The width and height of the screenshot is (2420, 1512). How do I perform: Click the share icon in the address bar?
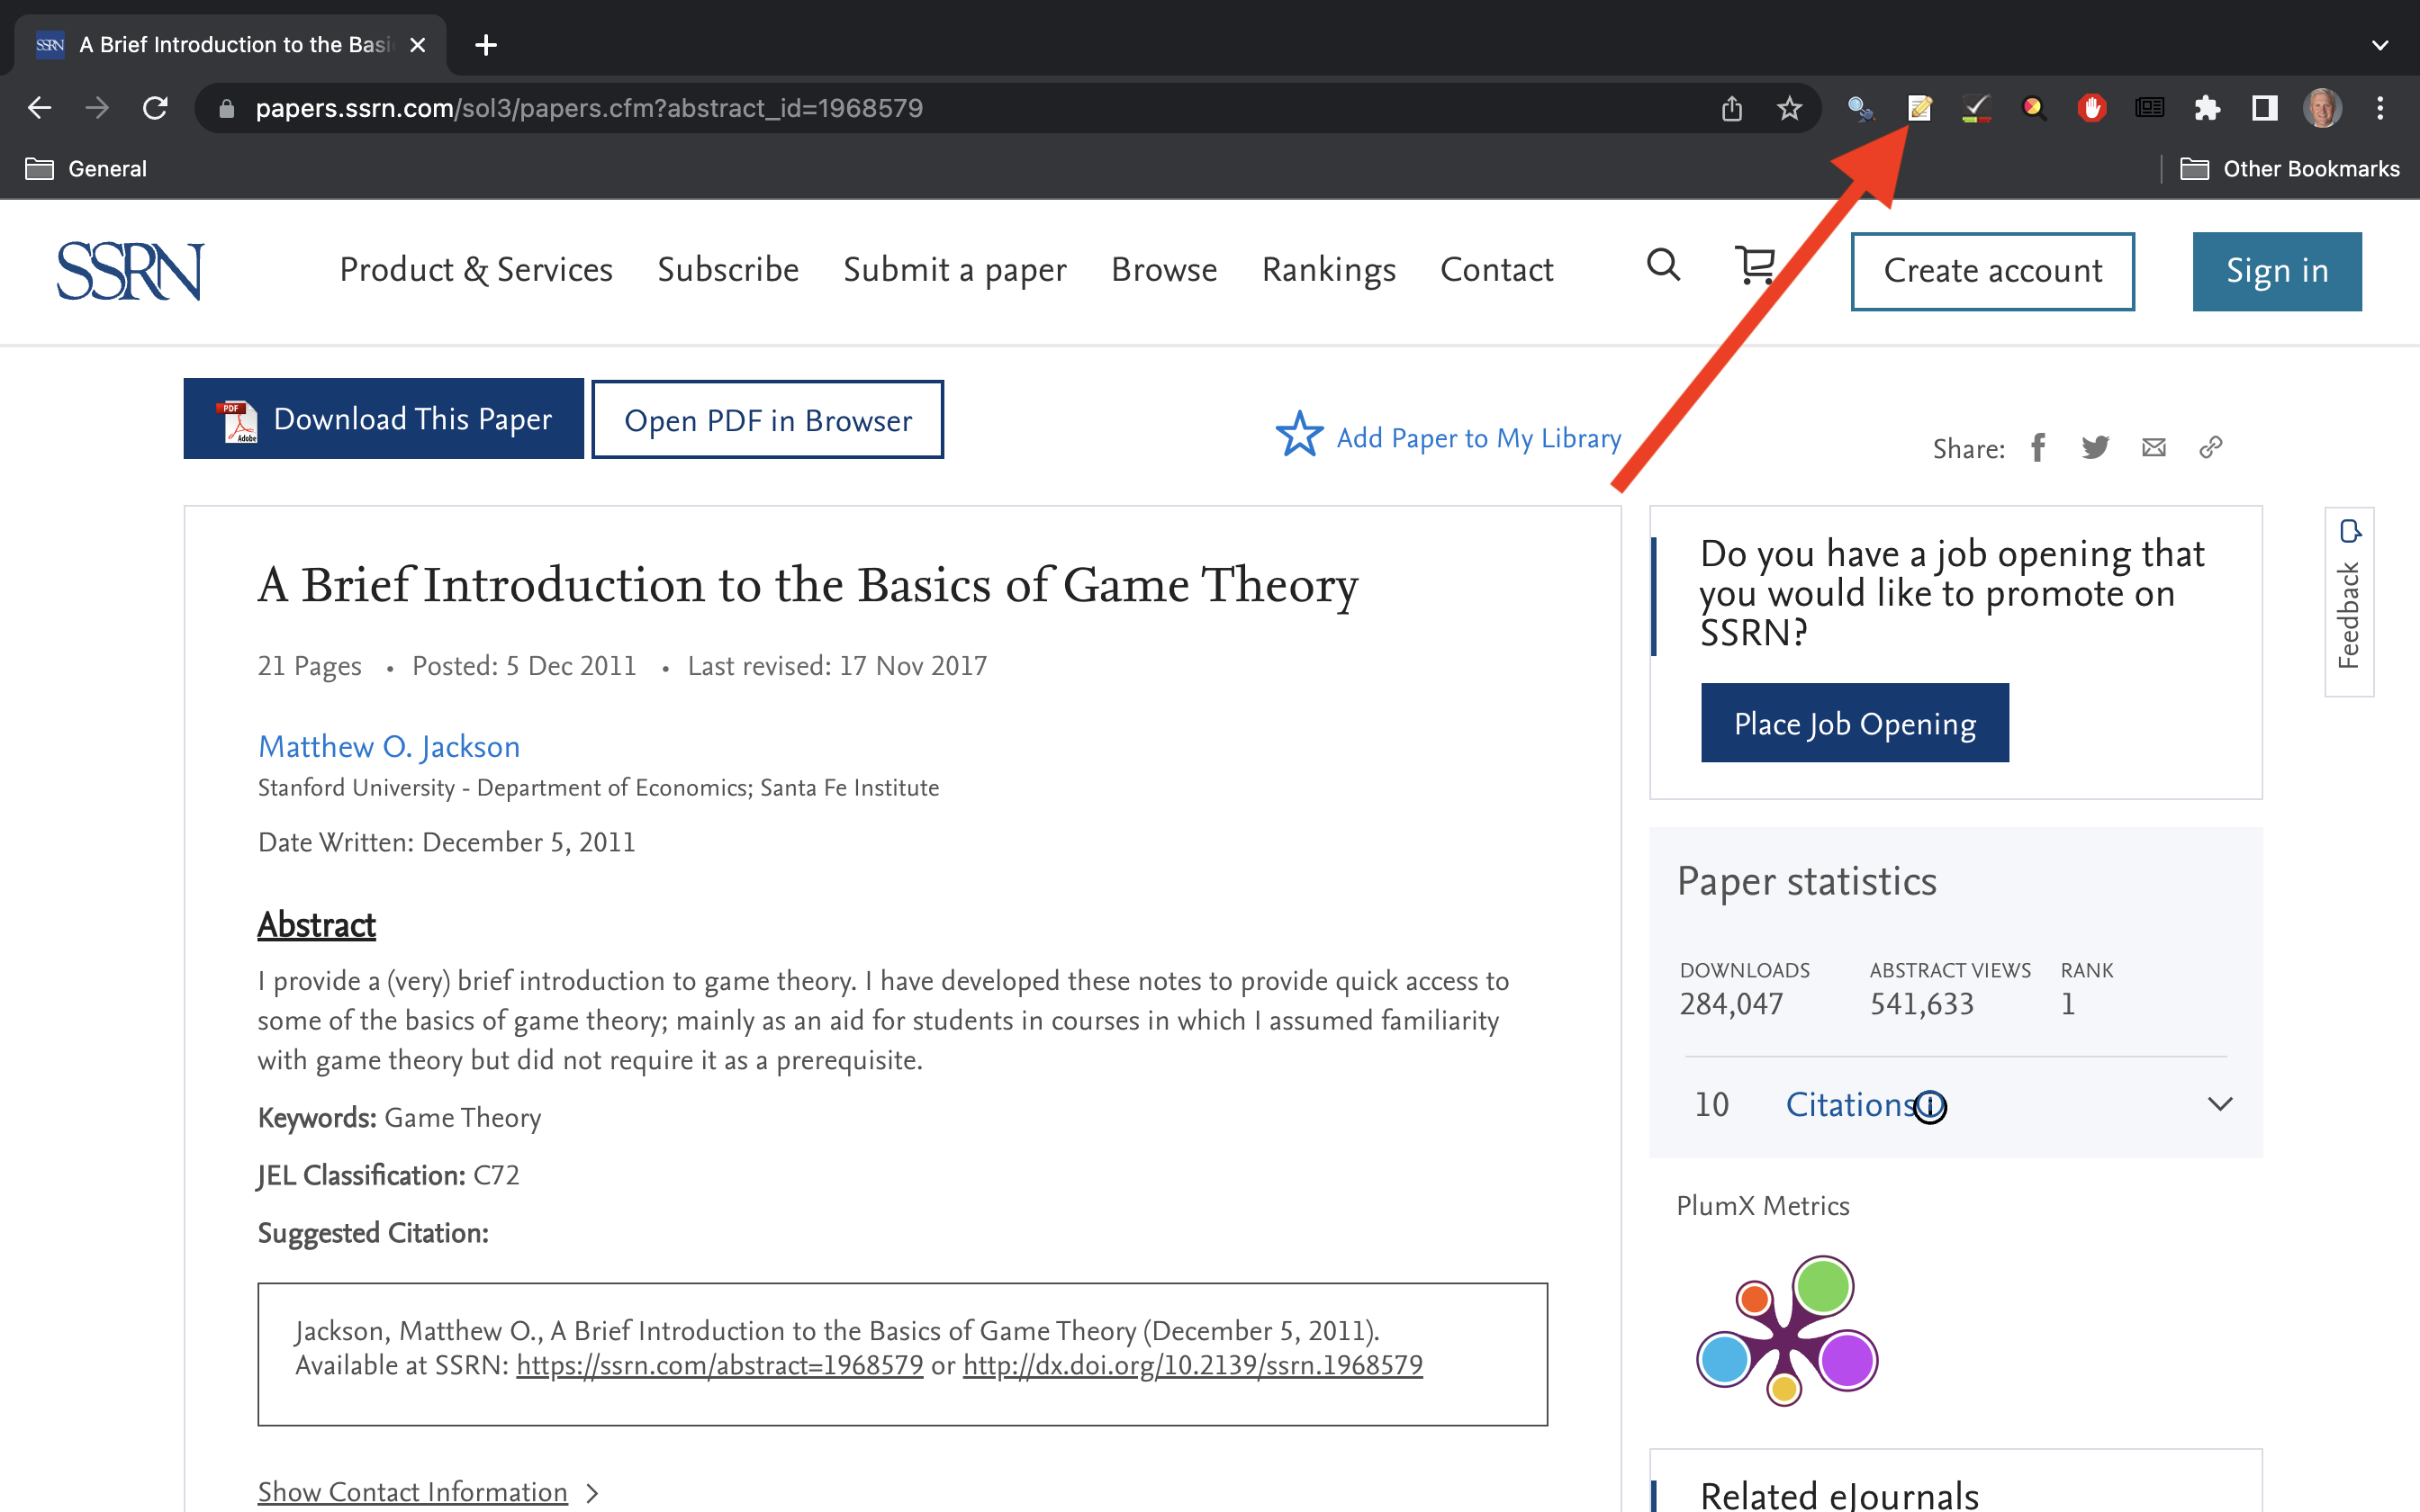tap(1732, 108)
